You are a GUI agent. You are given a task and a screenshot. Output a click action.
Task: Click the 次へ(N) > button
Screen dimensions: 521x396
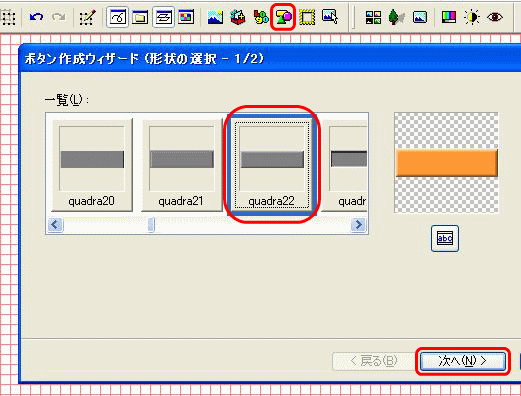click(463, 361)
